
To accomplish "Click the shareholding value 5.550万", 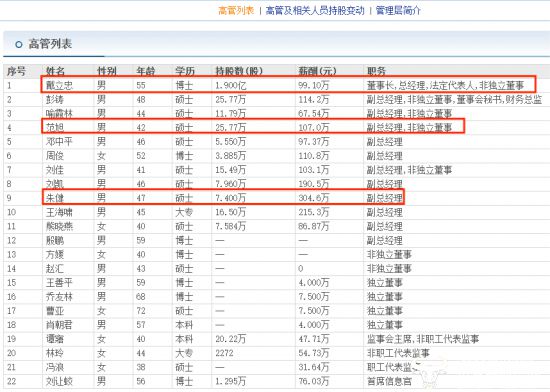I will [x=230, y=142].
